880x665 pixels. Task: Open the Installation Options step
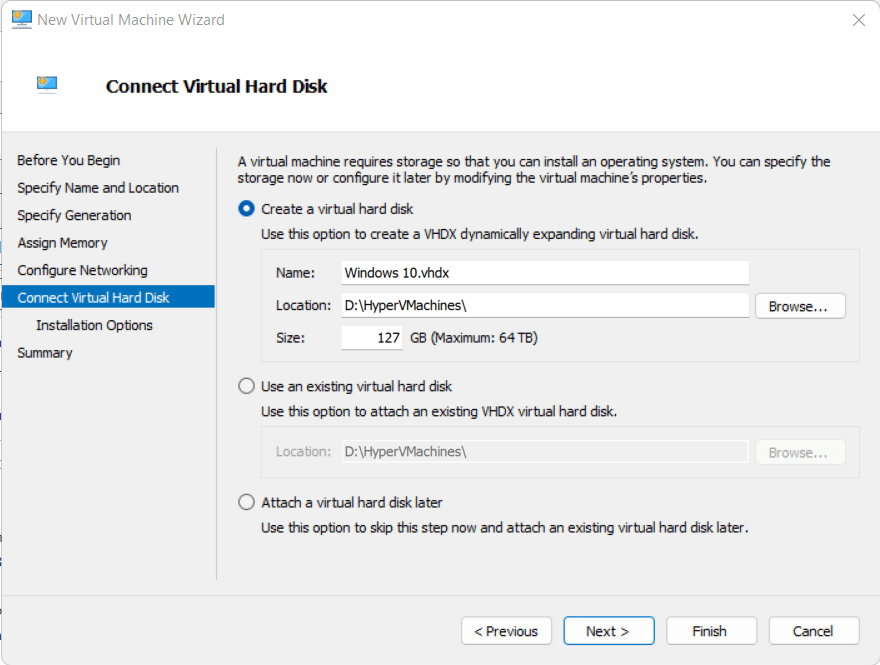94,325
